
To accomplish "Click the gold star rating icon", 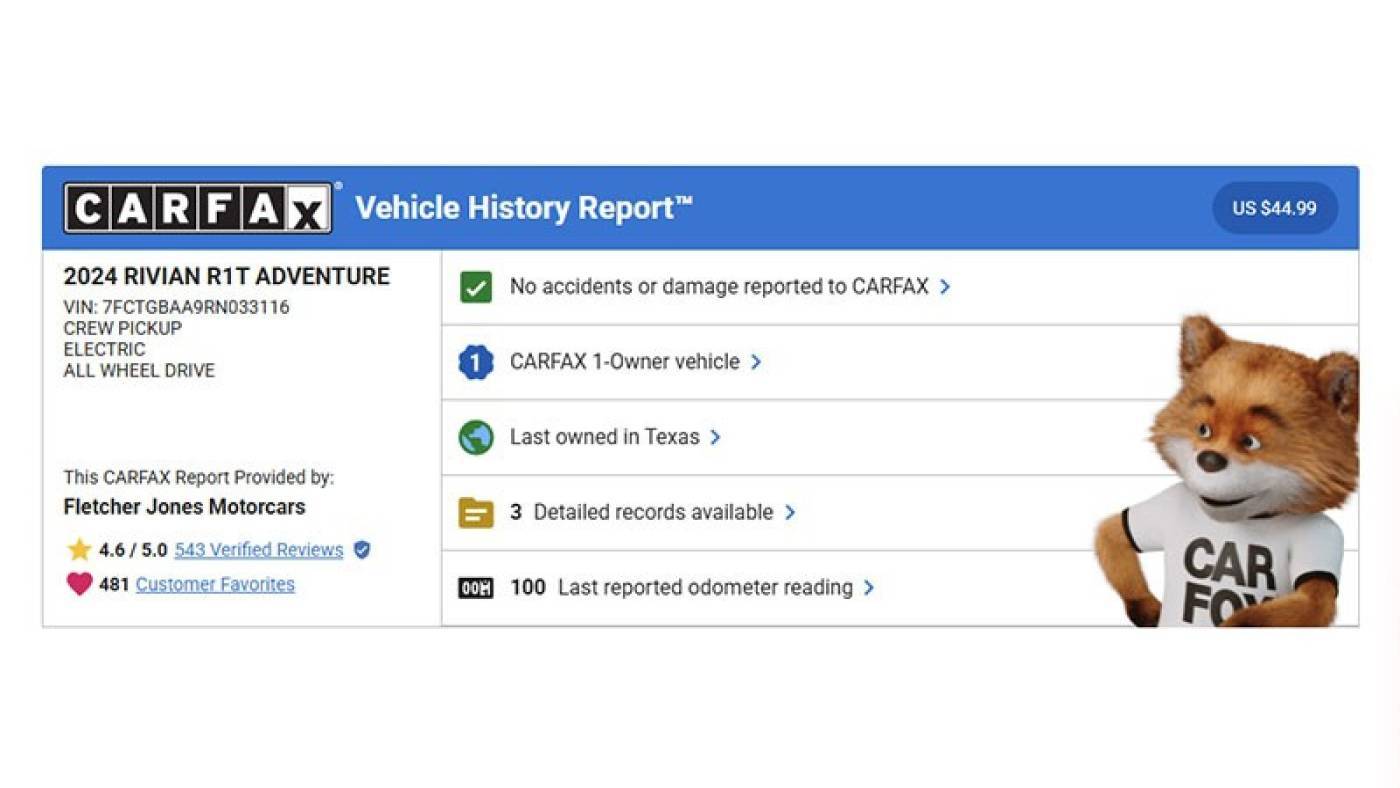I will (x=79, y=549).
